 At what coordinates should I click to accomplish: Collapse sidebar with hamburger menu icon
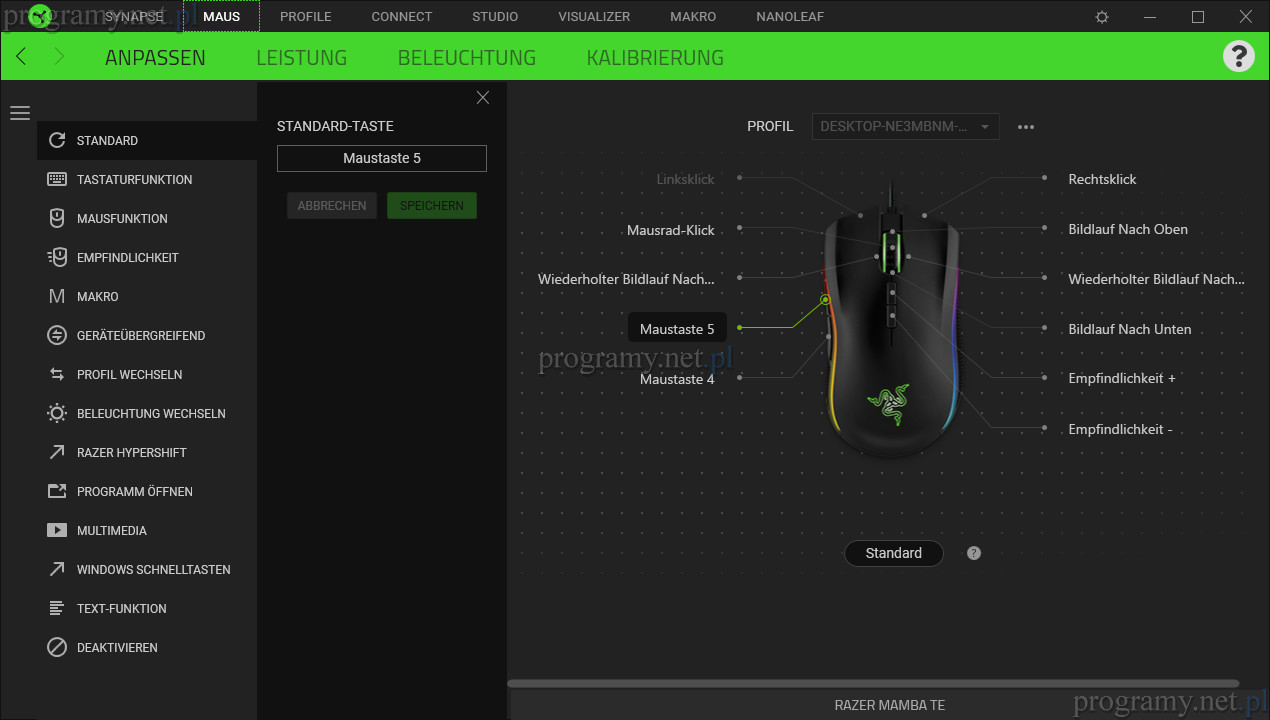20,113
